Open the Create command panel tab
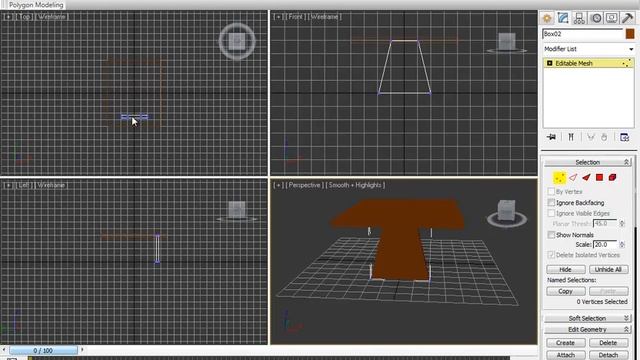This screenshot has height=360, width=640. point(547,18)
